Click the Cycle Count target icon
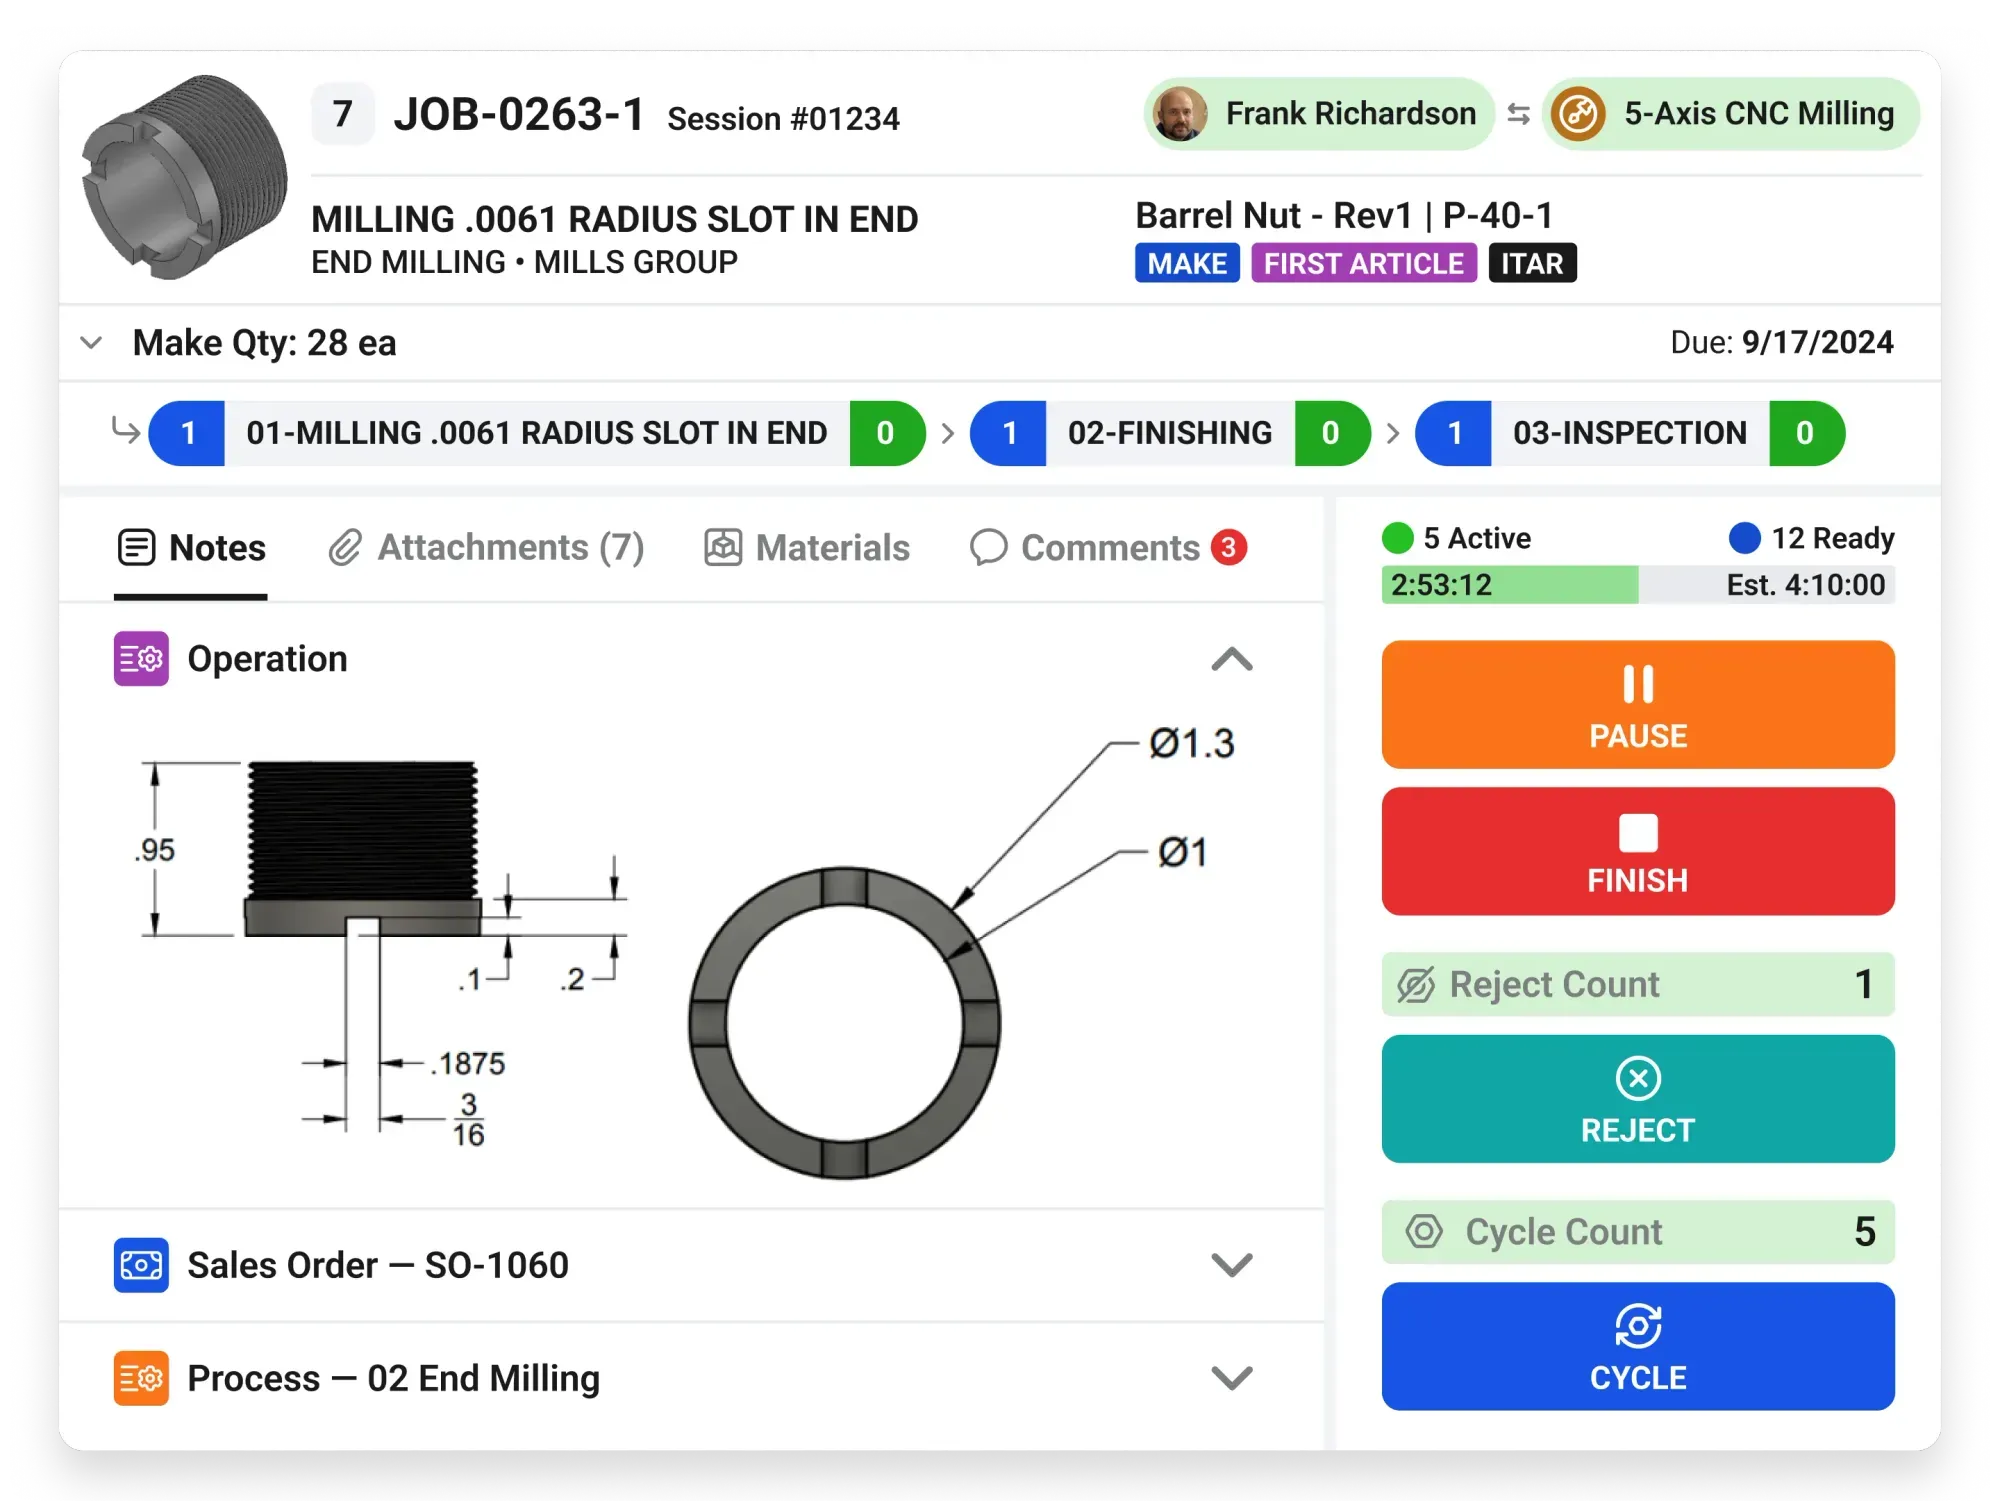 tap(1424, 1231)
